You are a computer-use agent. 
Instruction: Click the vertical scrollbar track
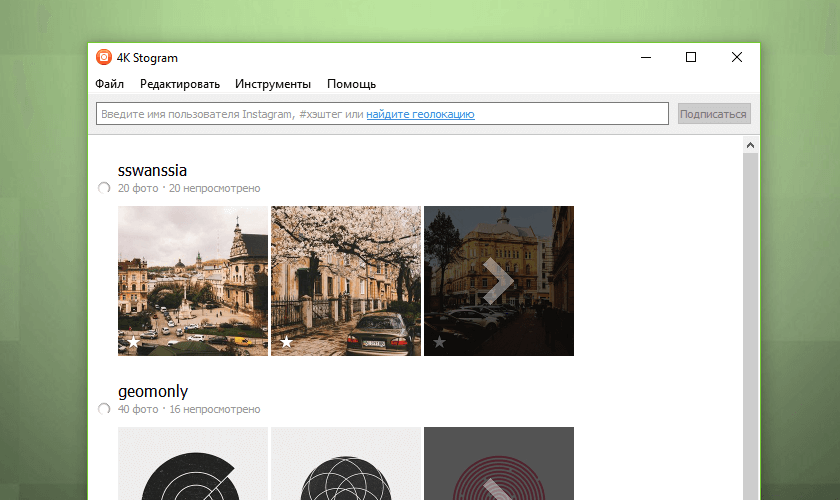[750, 326]
